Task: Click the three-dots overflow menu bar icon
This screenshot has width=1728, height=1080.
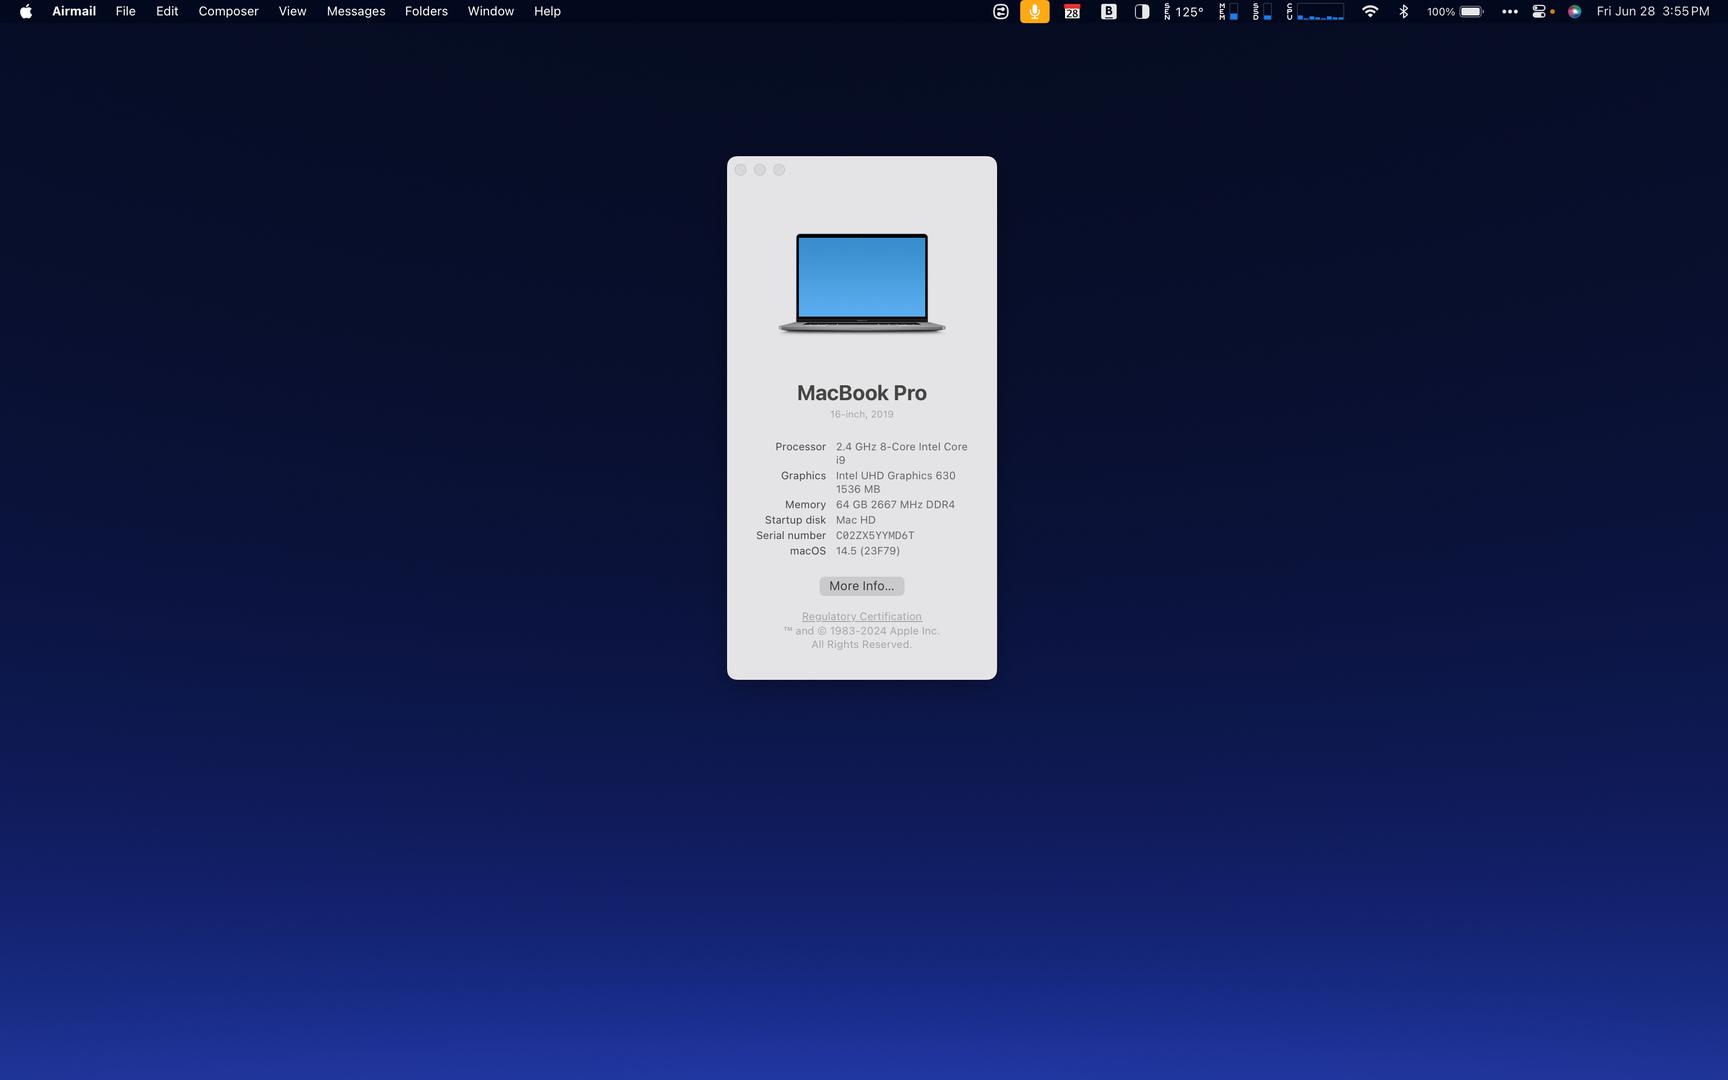Action: pos(1510,11)
